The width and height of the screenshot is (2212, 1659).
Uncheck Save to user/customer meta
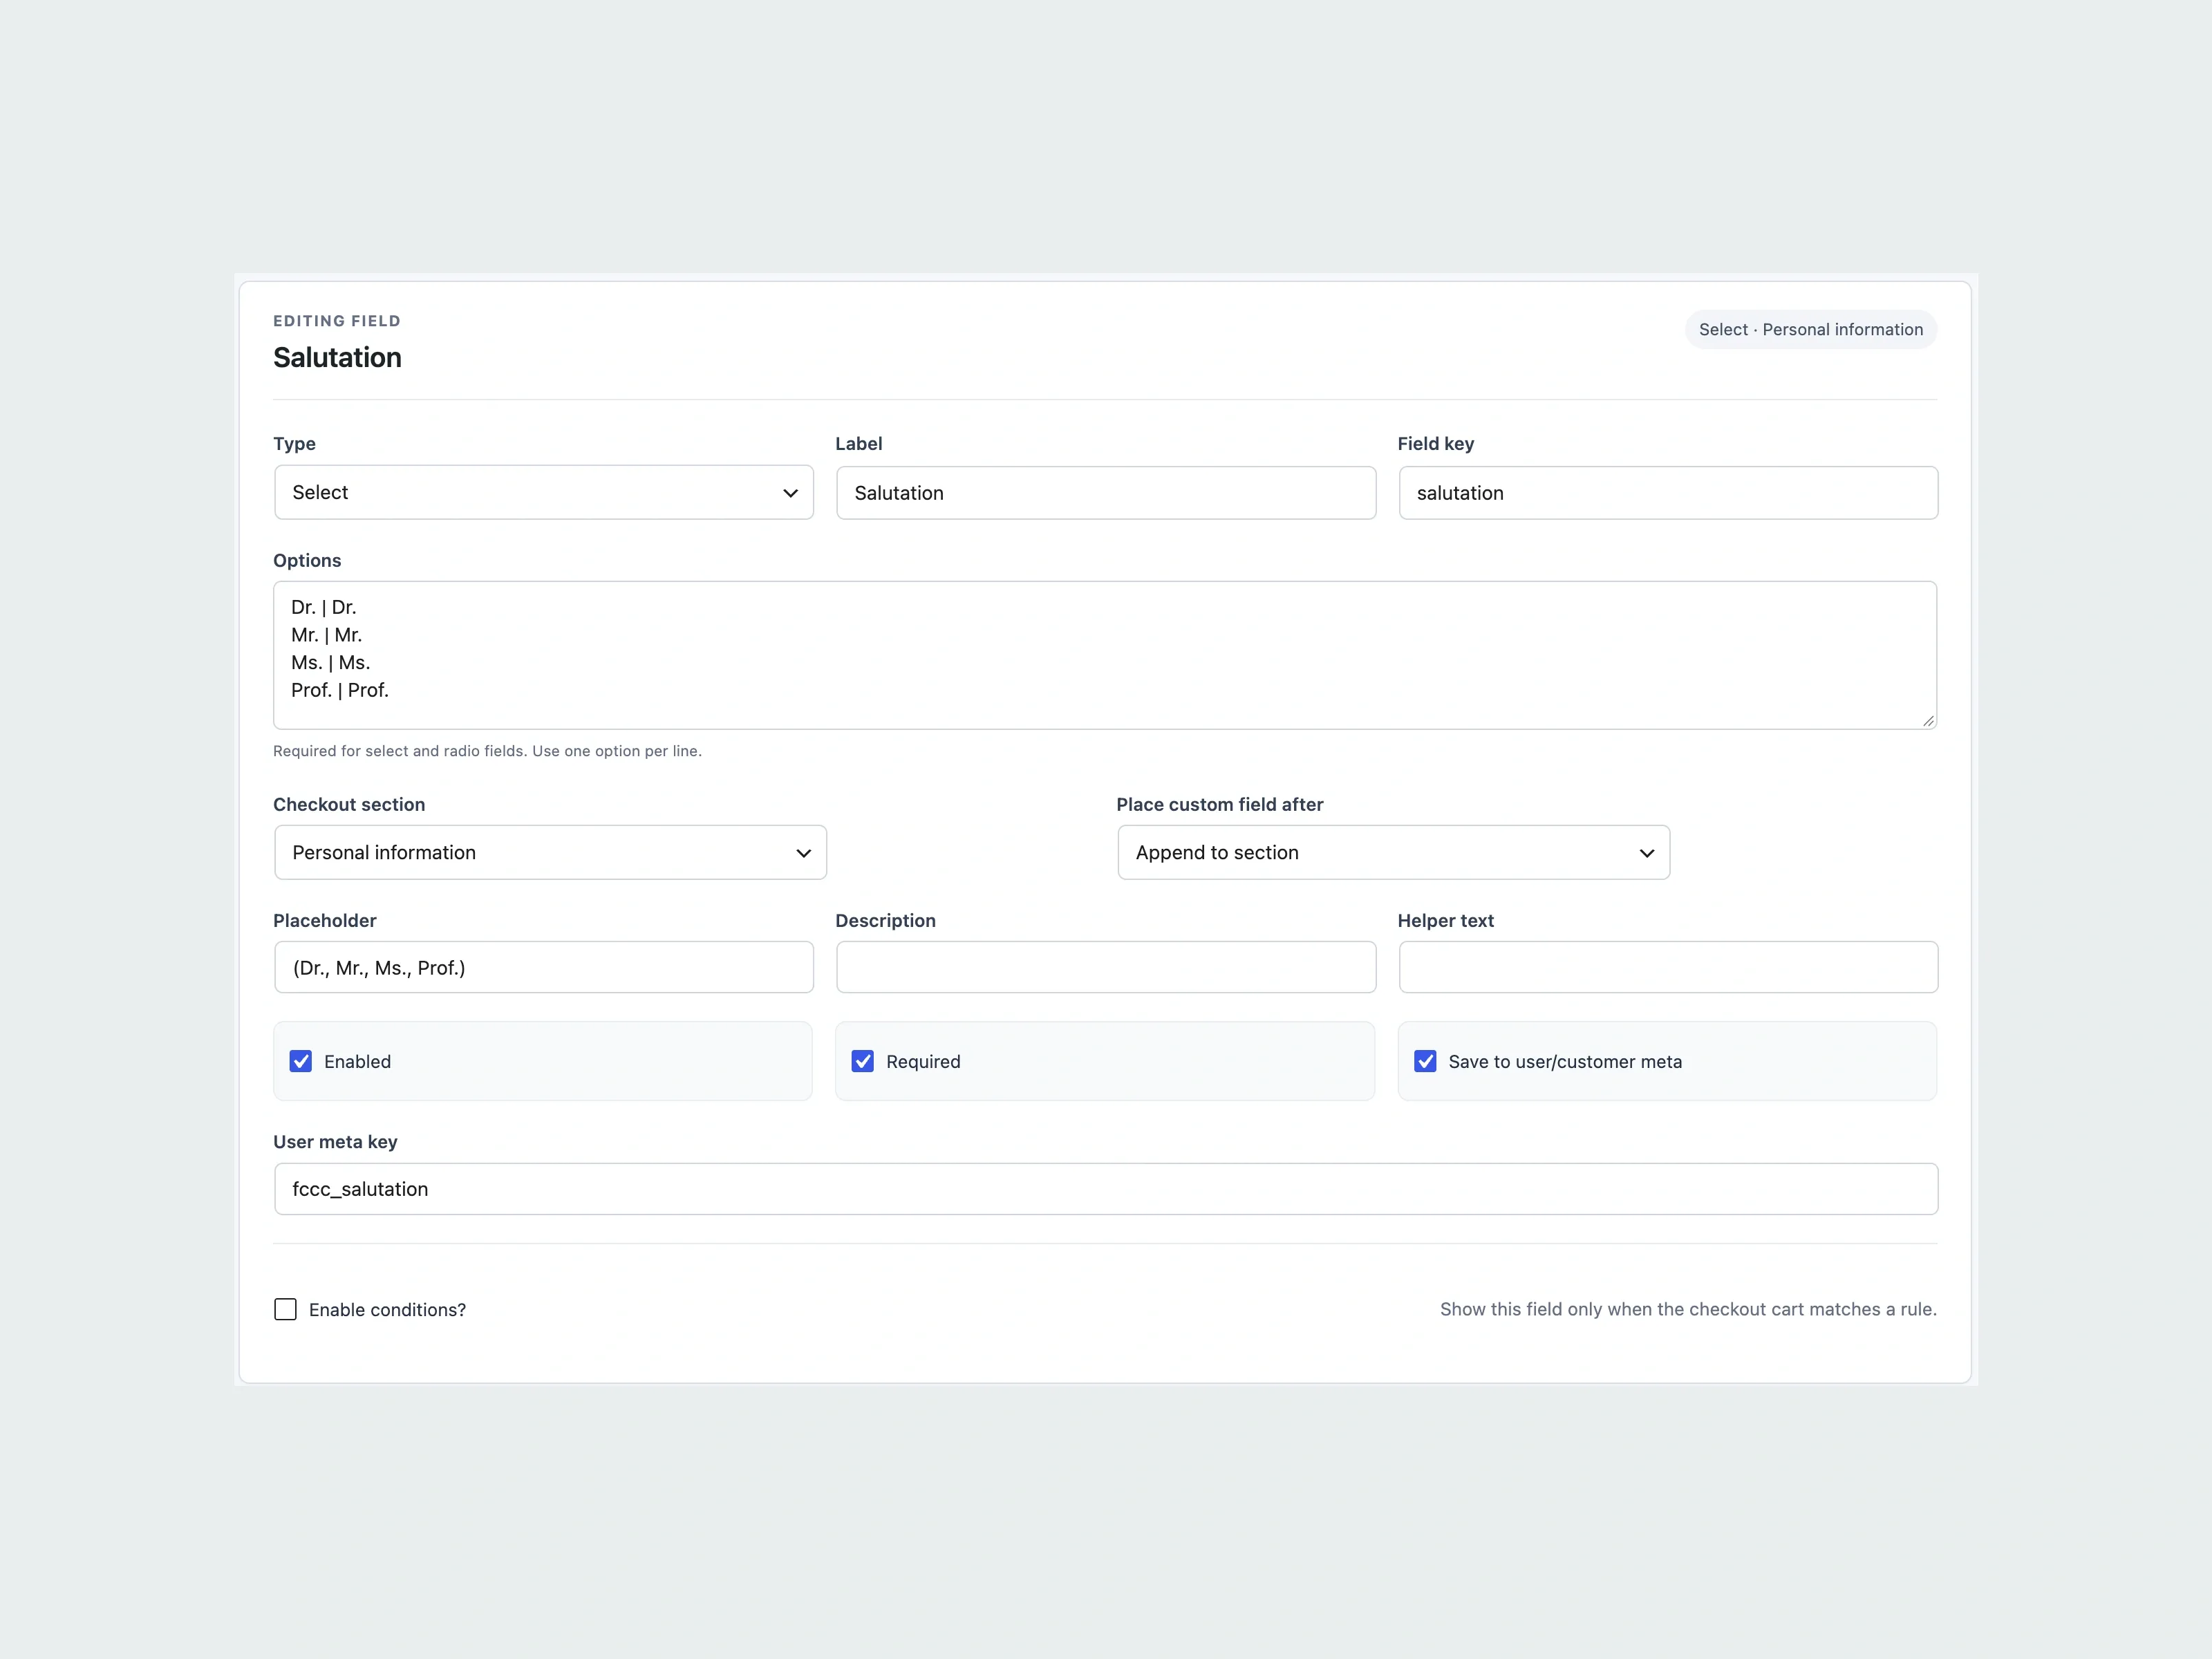pos(1425,1061)
